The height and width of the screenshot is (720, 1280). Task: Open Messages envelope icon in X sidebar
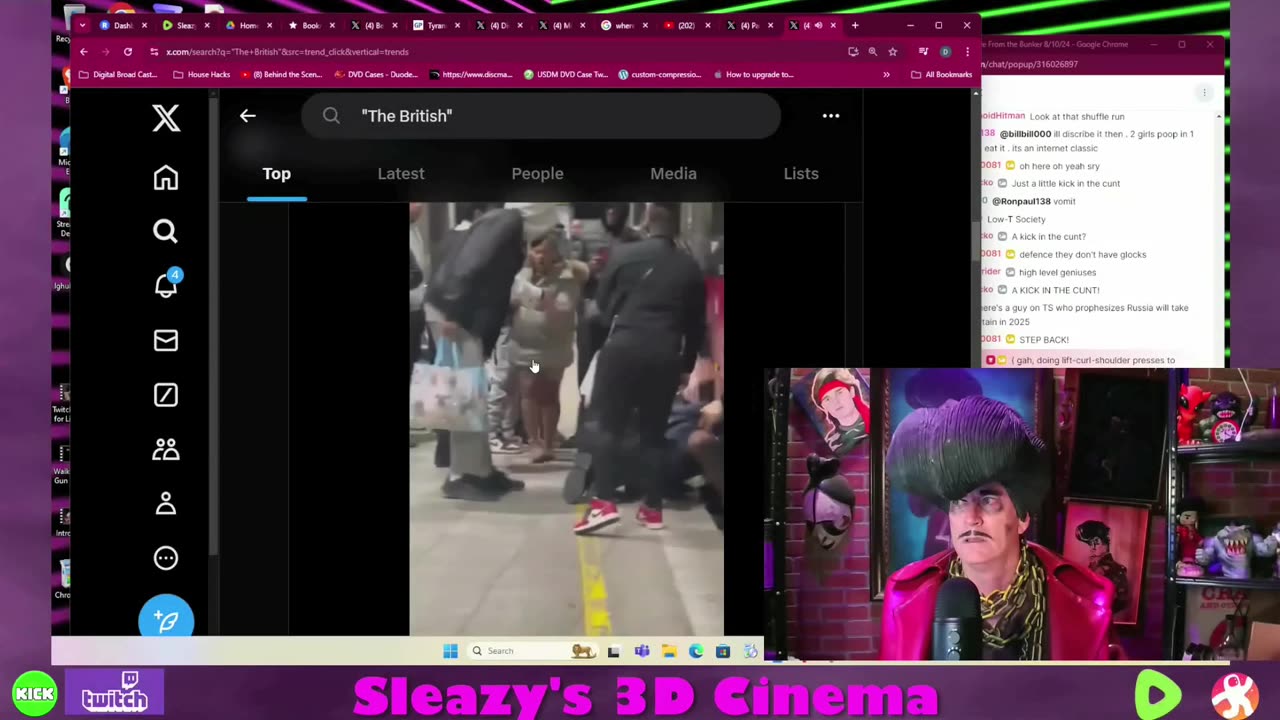point(166,341)
